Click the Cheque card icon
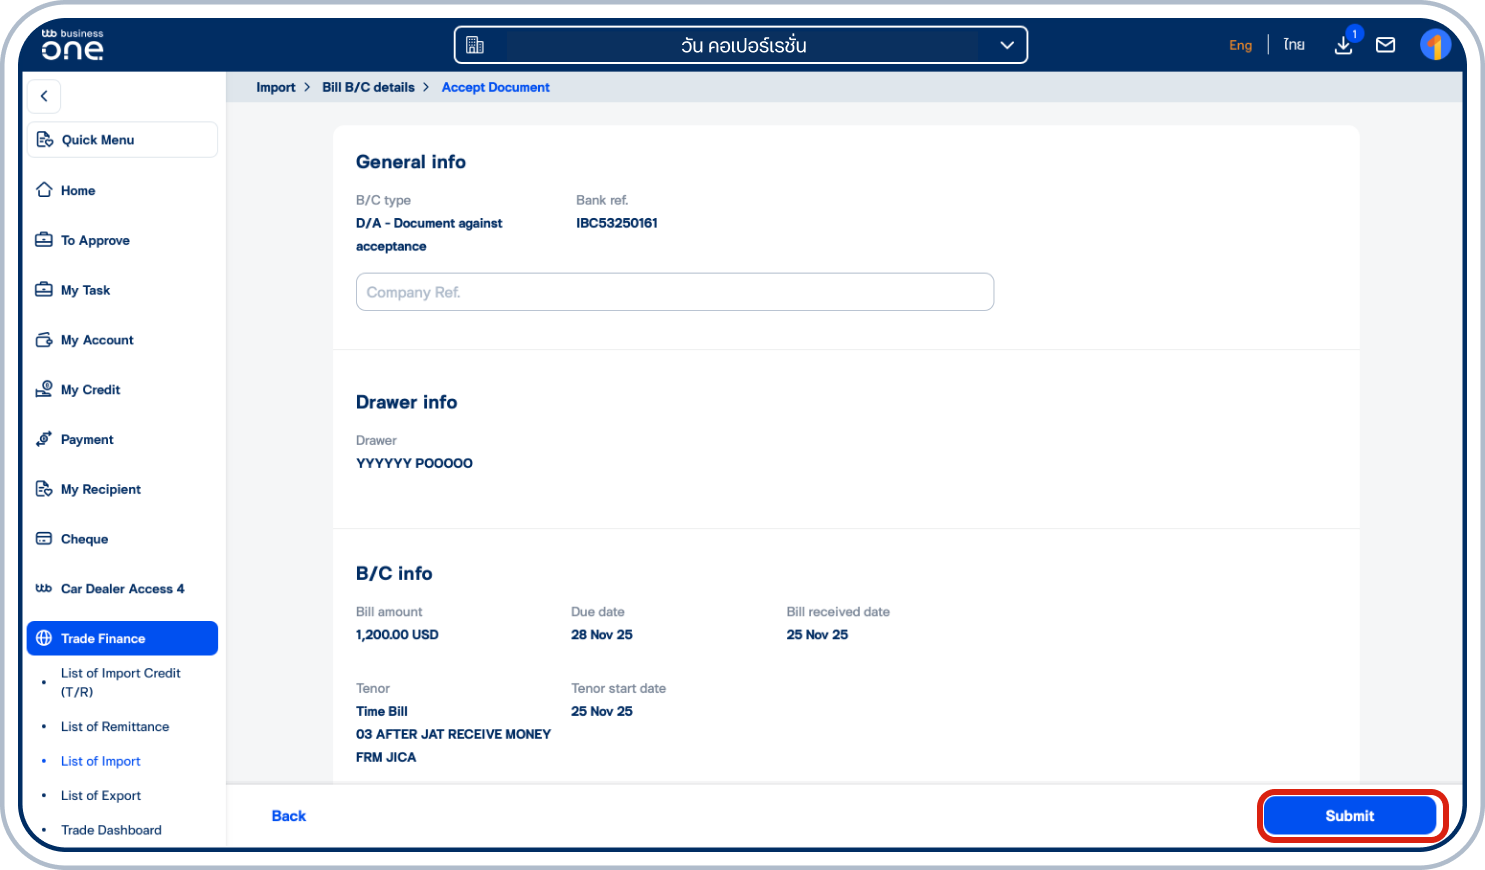Screen dimensions: 1485x870 tap(44, 538)
